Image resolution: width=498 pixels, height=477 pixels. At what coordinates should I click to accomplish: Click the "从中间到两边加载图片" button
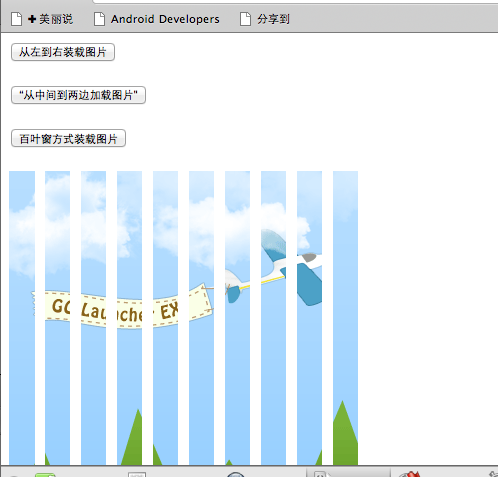click(x=78, y=95)
